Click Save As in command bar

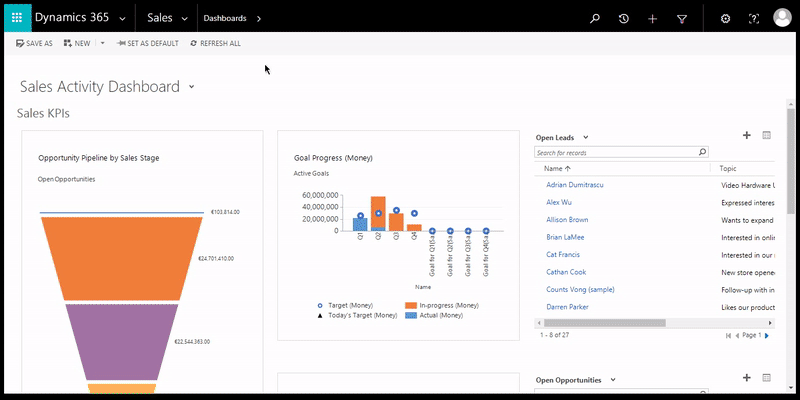[35, 44]
